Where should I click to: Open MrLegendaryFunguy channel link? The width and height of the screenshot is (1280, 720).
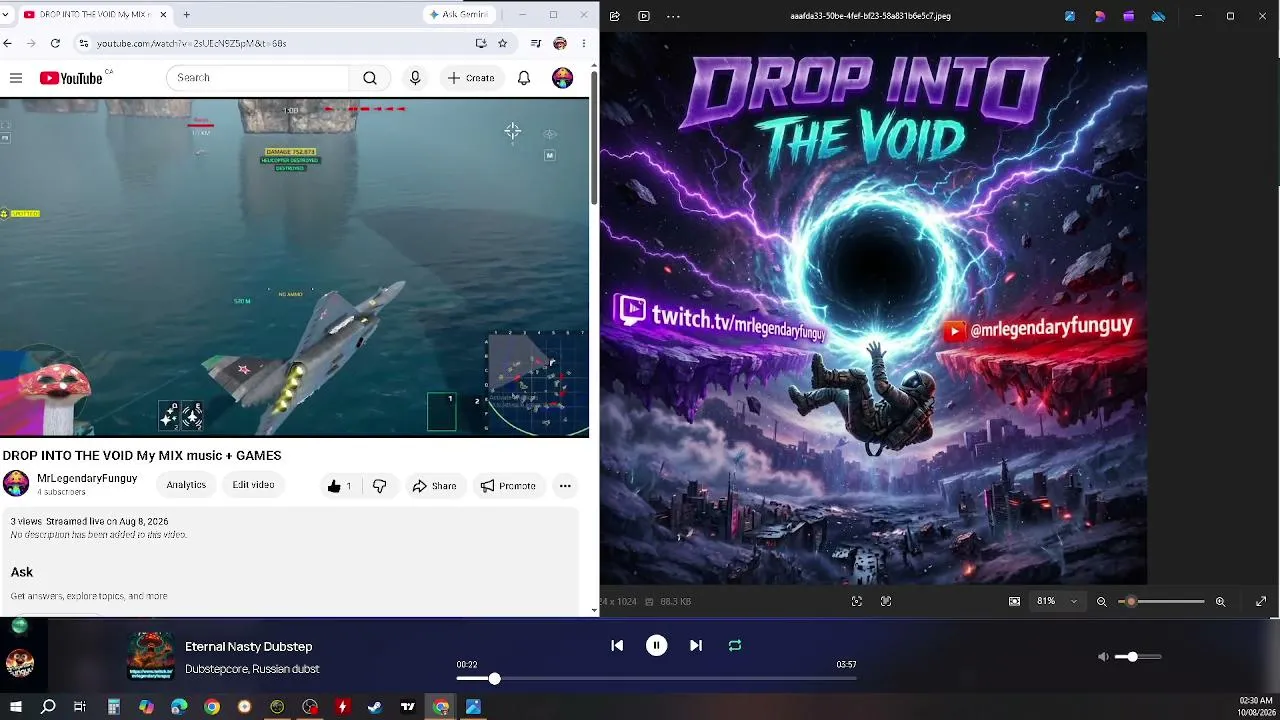87,479
